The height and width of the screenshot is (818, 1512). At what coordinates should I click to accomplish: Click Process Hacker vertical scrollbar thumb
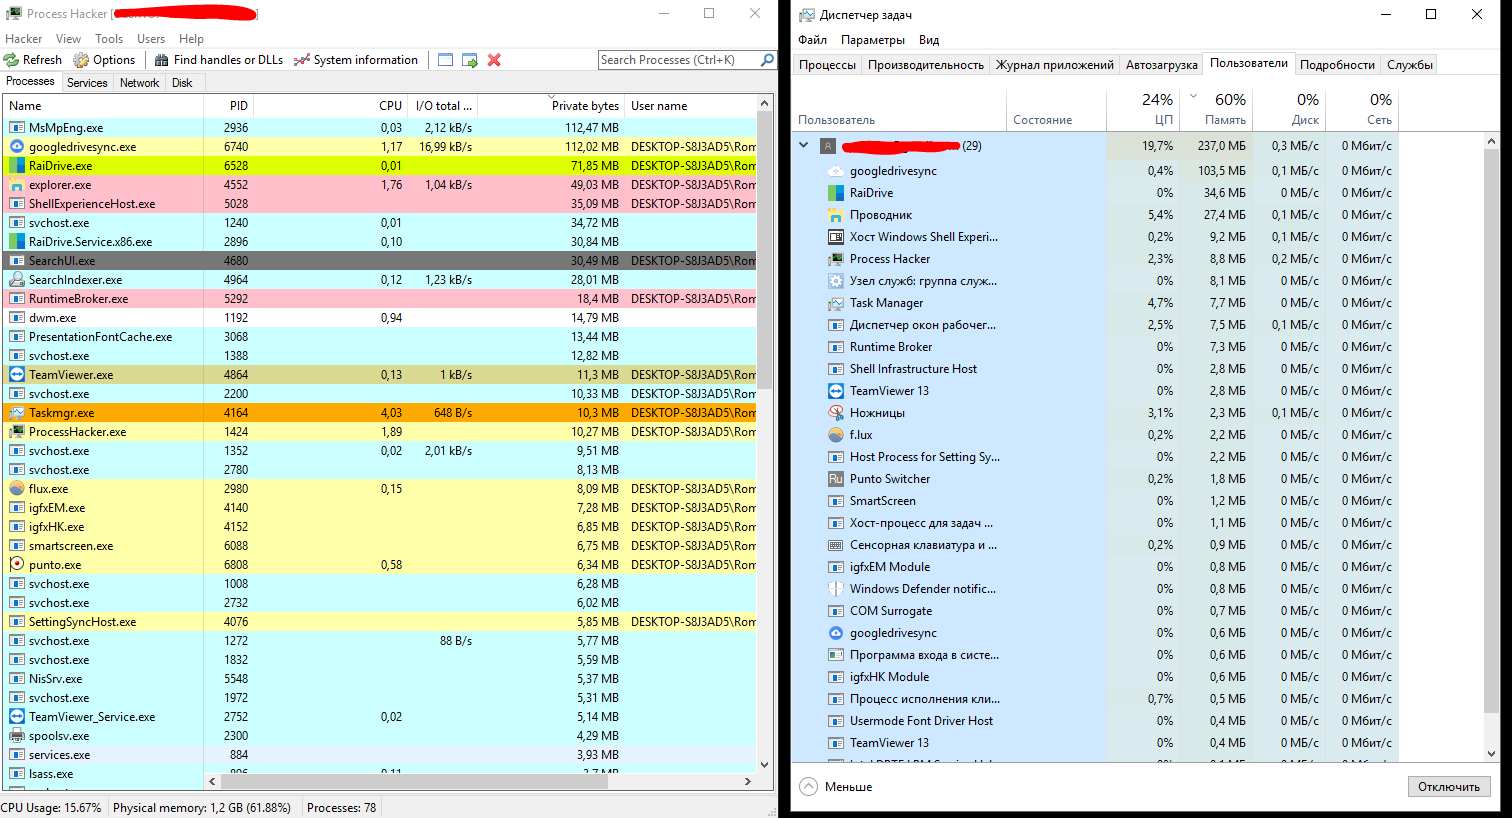[x=765, y=250]
